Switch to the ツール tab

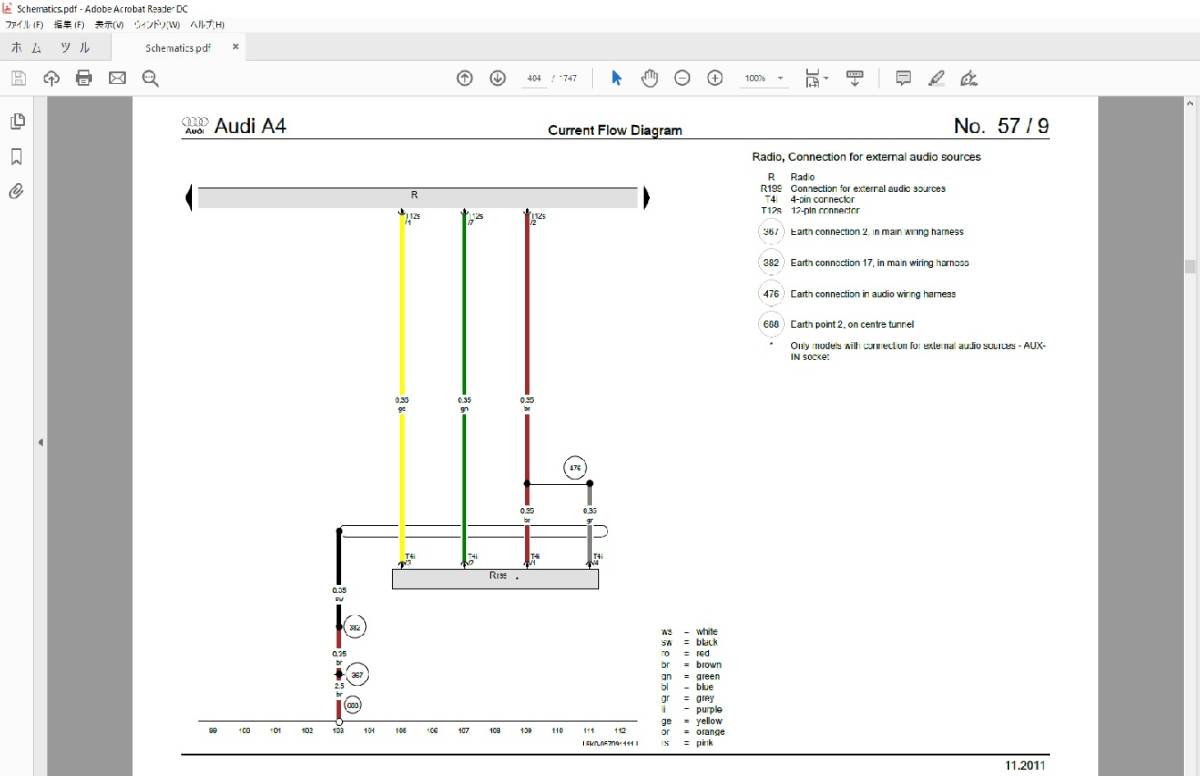pyautogui.click(x=75, y=47)
